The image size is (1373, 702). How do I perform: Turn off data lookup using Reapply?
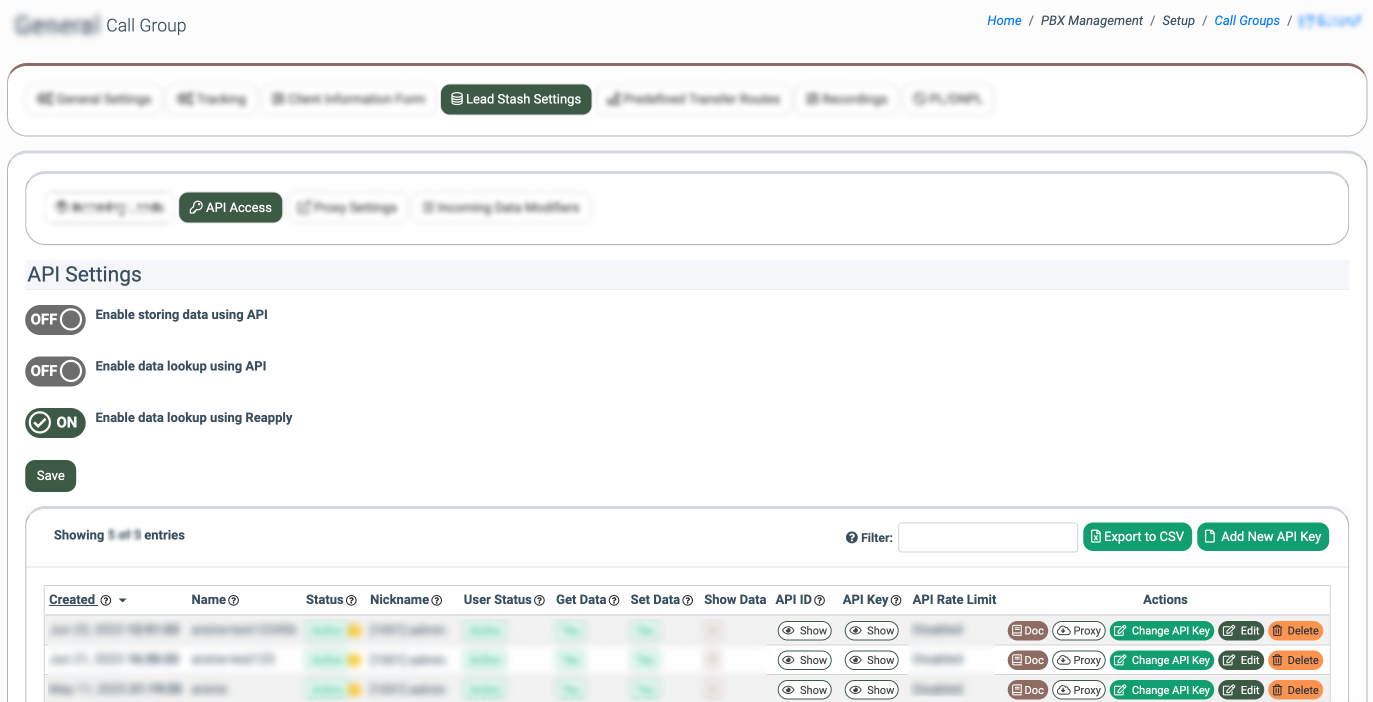tap(55, 423)
